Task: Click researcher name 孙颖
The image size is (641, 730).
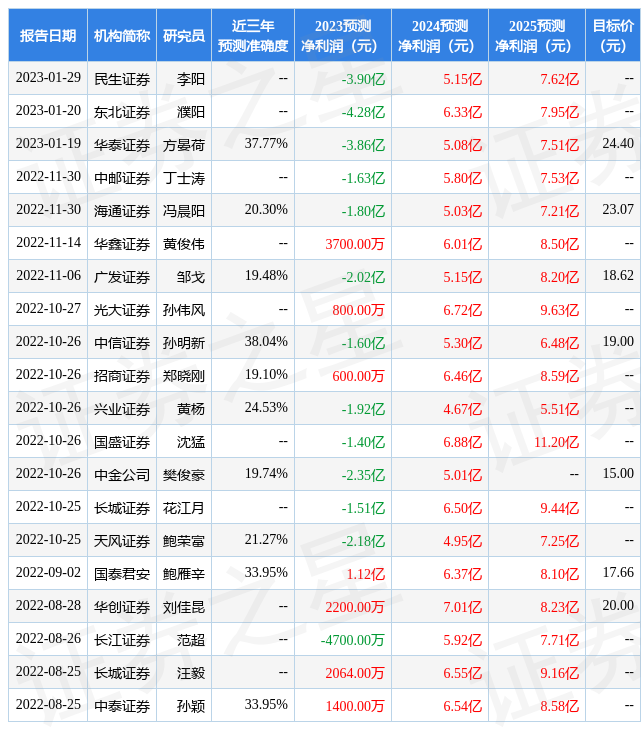Action: click(x=191, y=706)
